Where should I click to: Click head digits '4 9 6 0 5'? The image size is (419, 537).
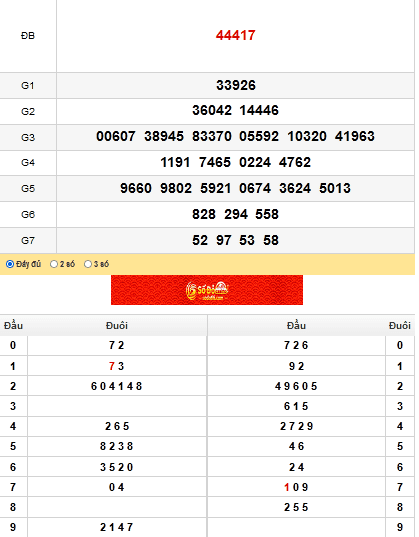296,386
